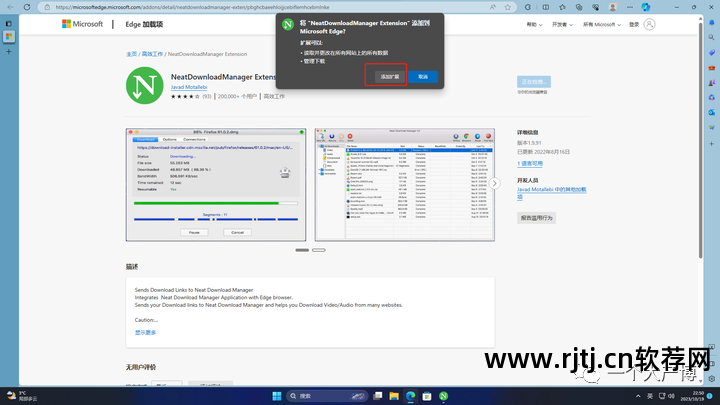Open Javad Motallebi's other add-ons link
The height and width of the screenshot is (405, 720).
551,193
